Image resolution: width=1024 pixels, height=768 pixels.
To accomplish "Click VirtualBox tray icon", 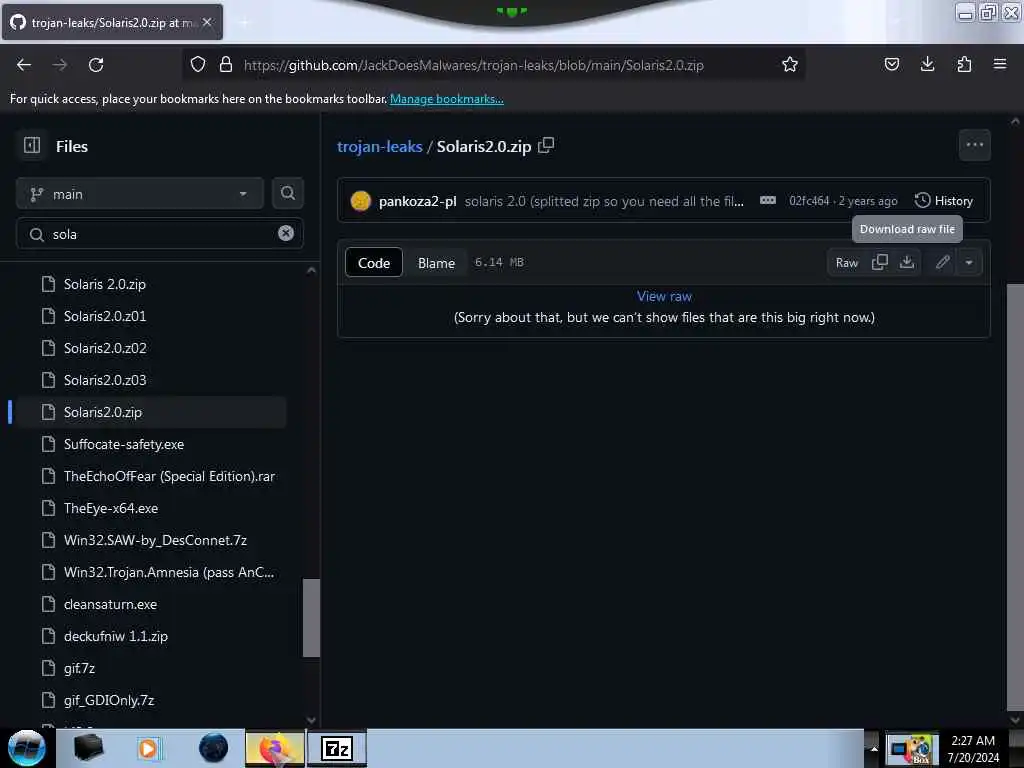I will (x=912, y=749).
